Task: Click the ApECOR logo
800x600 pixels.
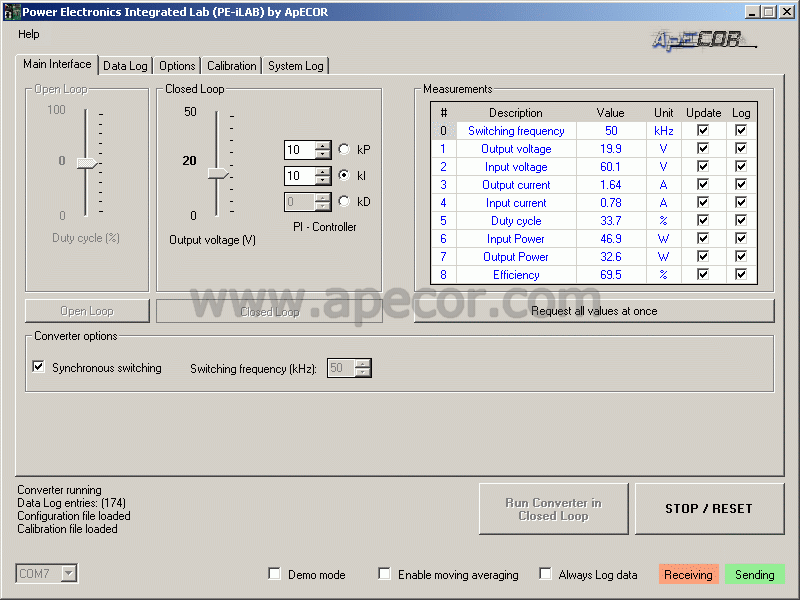Action: [704, 40]
